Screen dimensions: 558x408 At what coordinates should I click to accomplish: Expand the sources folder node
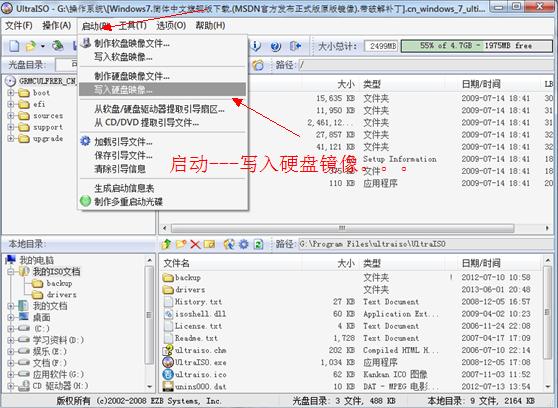click(x=11, y=116)
